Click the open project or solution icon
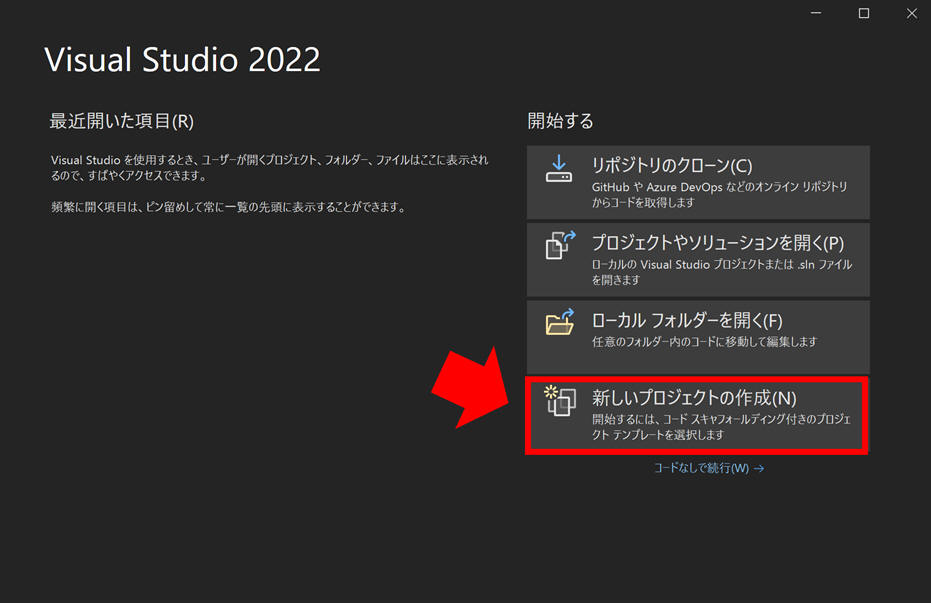This screenshot has width=931, height=603. pos(560,245)
